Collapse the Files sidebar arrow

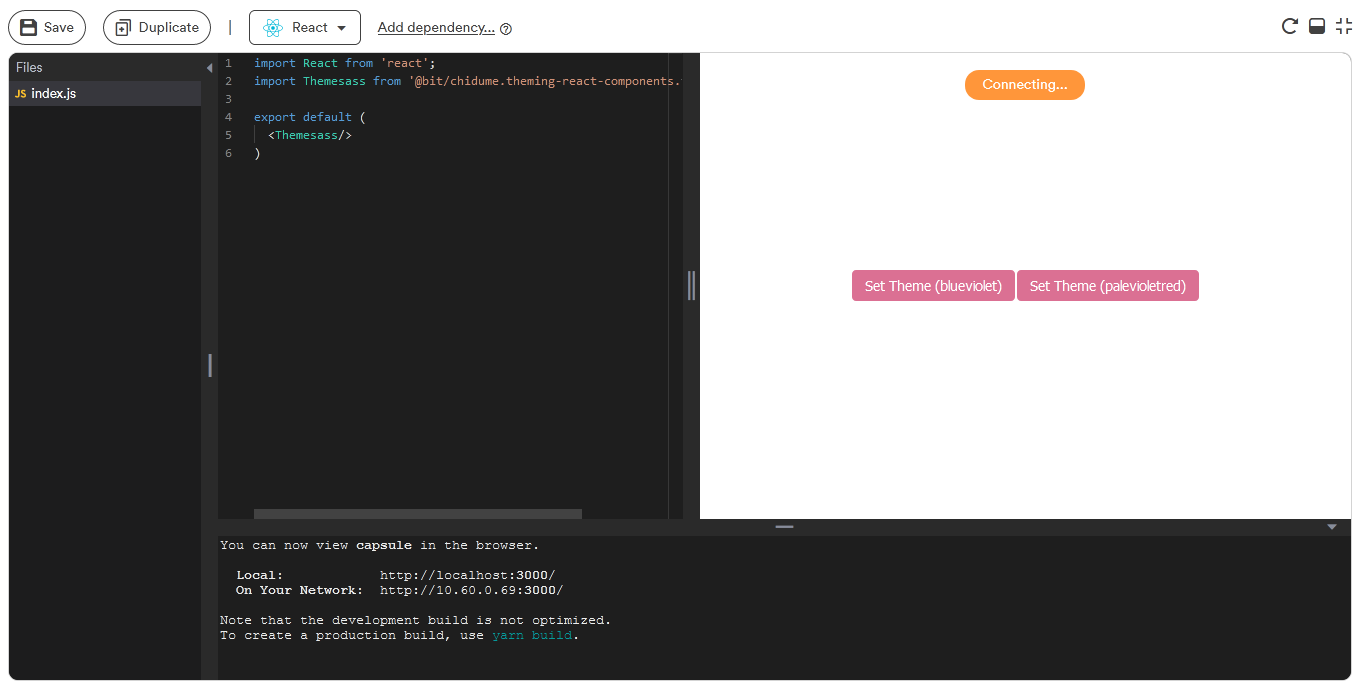[x=208, y=66]
